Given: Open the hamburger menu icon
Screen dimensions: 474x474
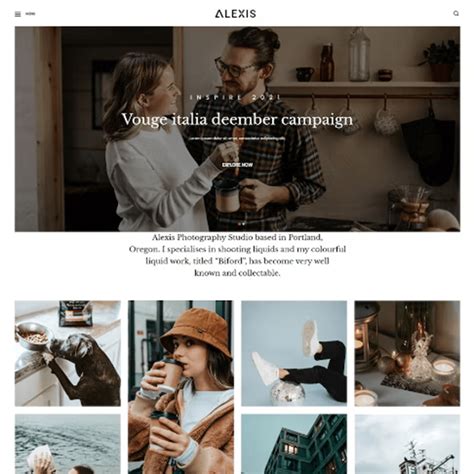Looking at the screenshot, I should (x=18, y=14).
